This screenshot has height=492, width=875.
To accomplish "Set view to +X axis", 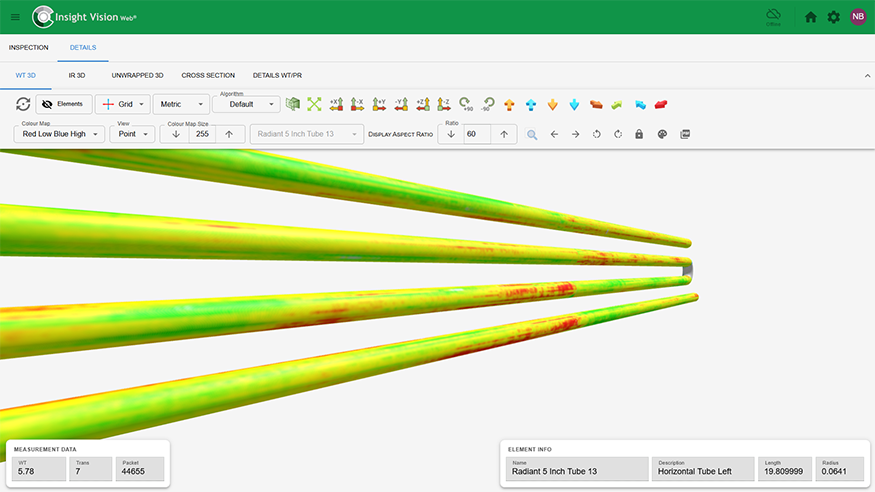I will coord(336,104).
